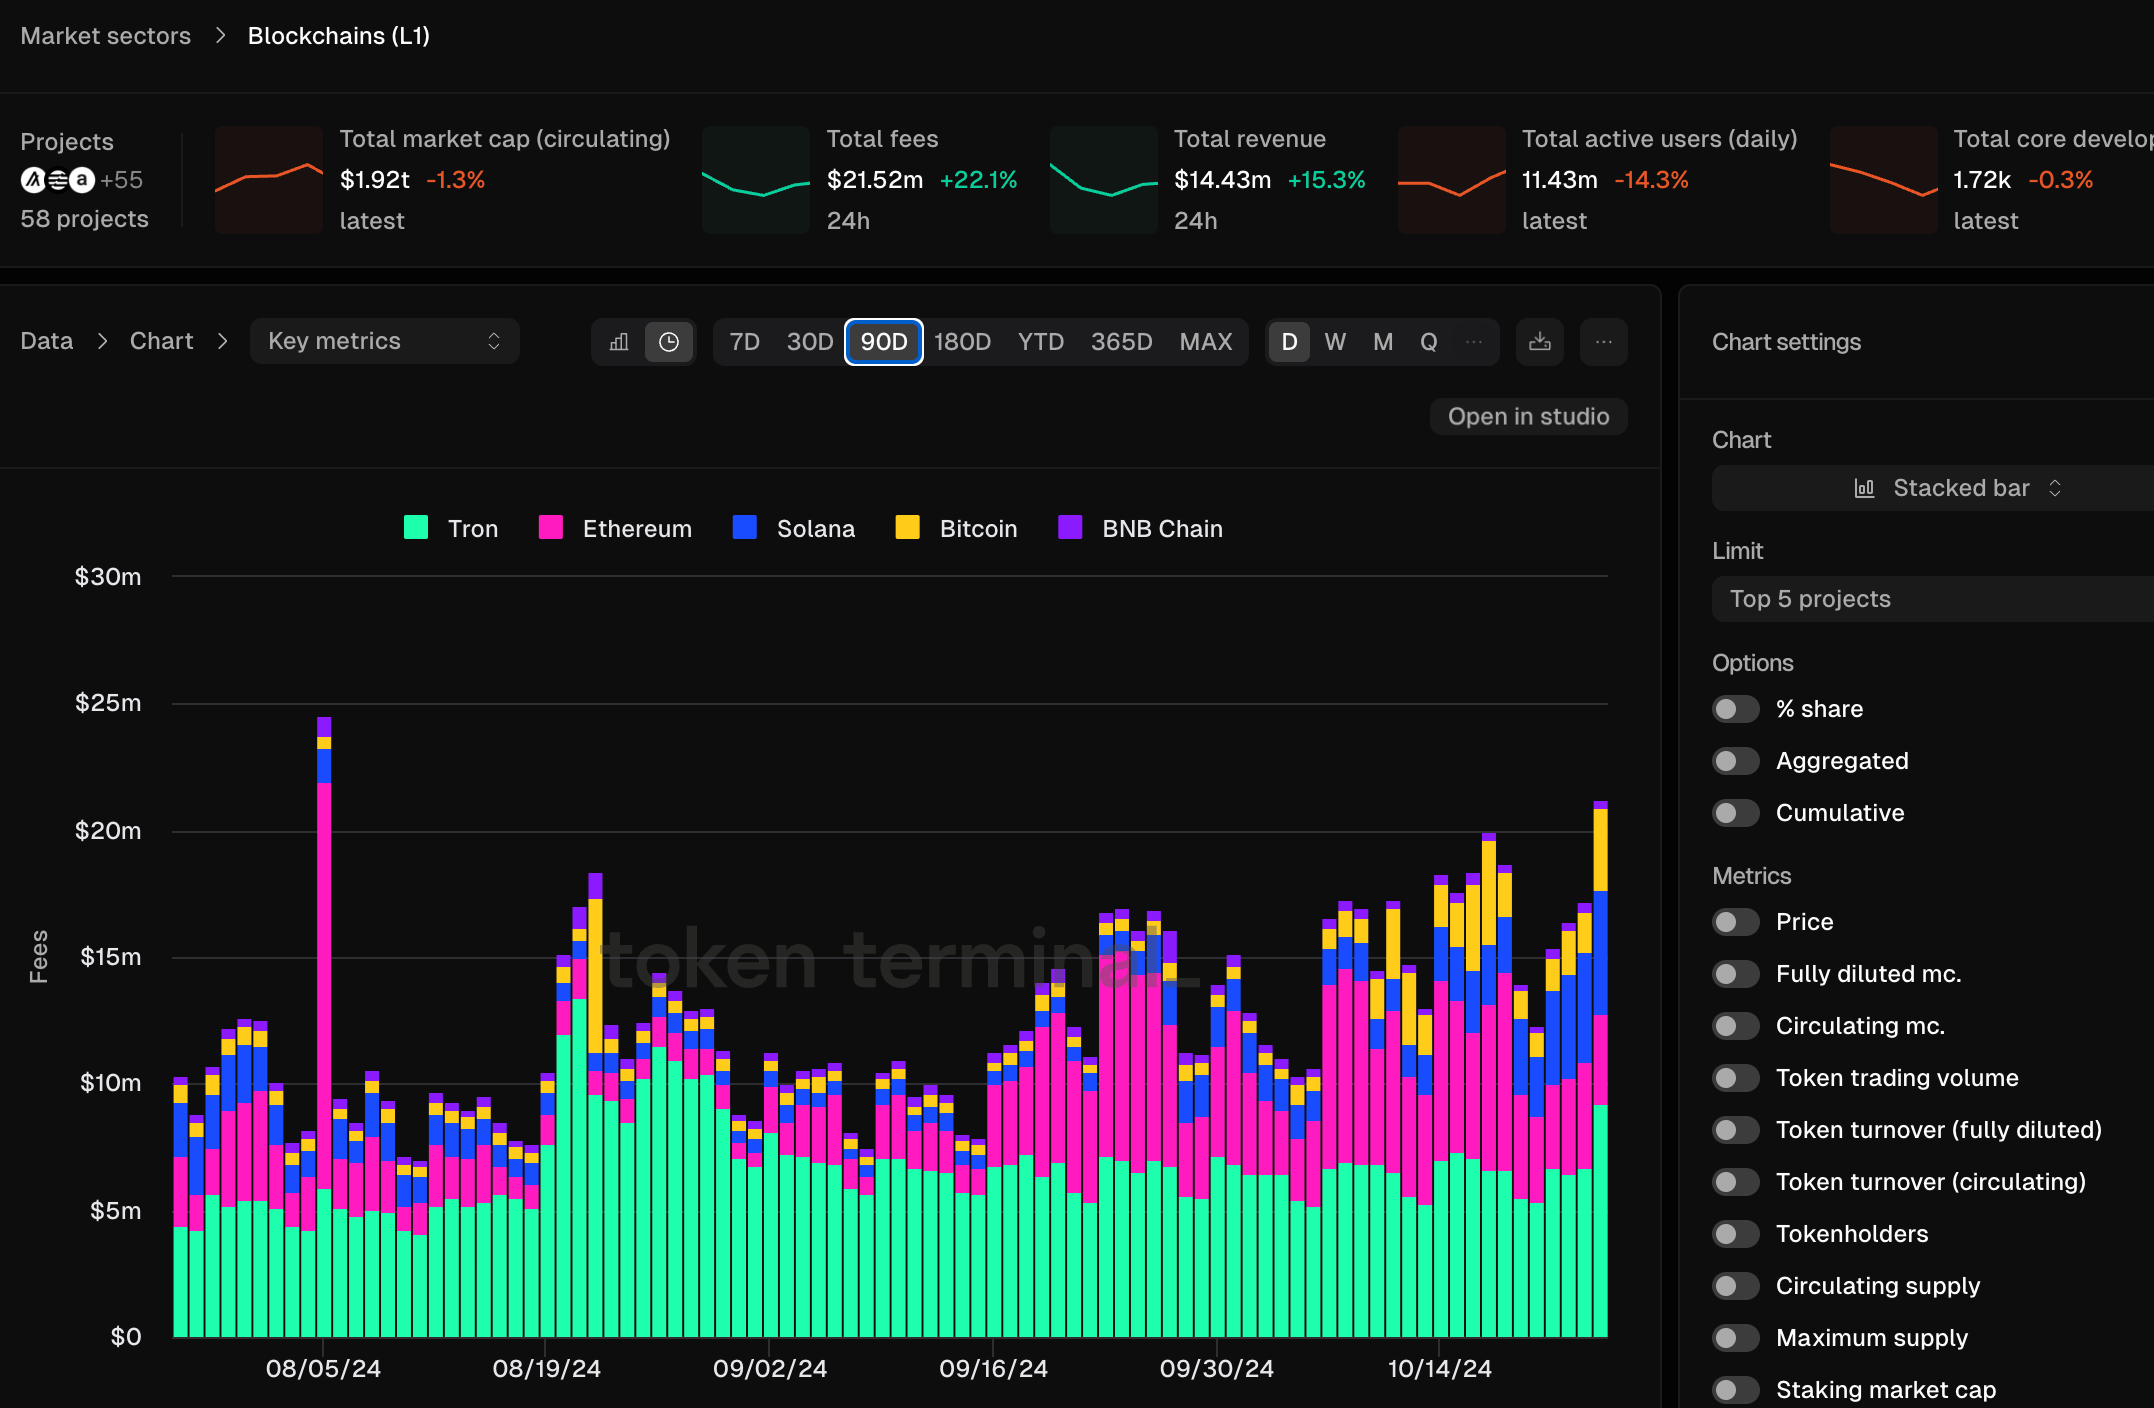Click the bar chart view icon
Image resolution: width=2154 pixels, height=1408 pixels.
(619, 342)
